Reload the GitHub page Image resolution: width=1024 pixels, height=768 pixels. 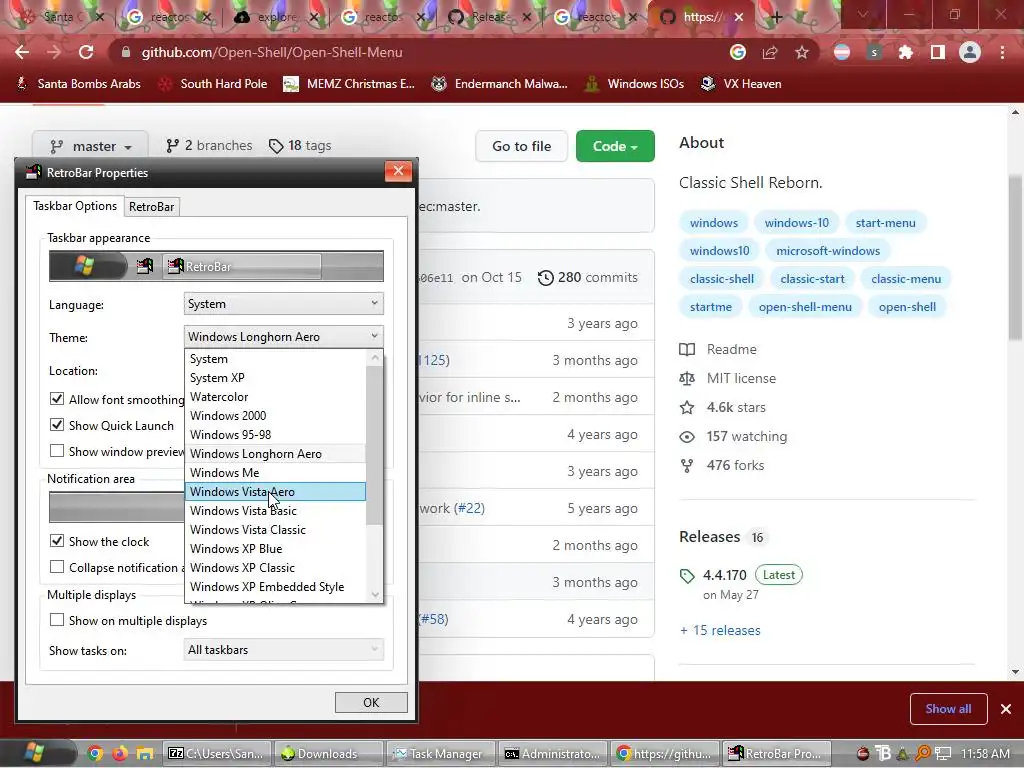[86, 52]
